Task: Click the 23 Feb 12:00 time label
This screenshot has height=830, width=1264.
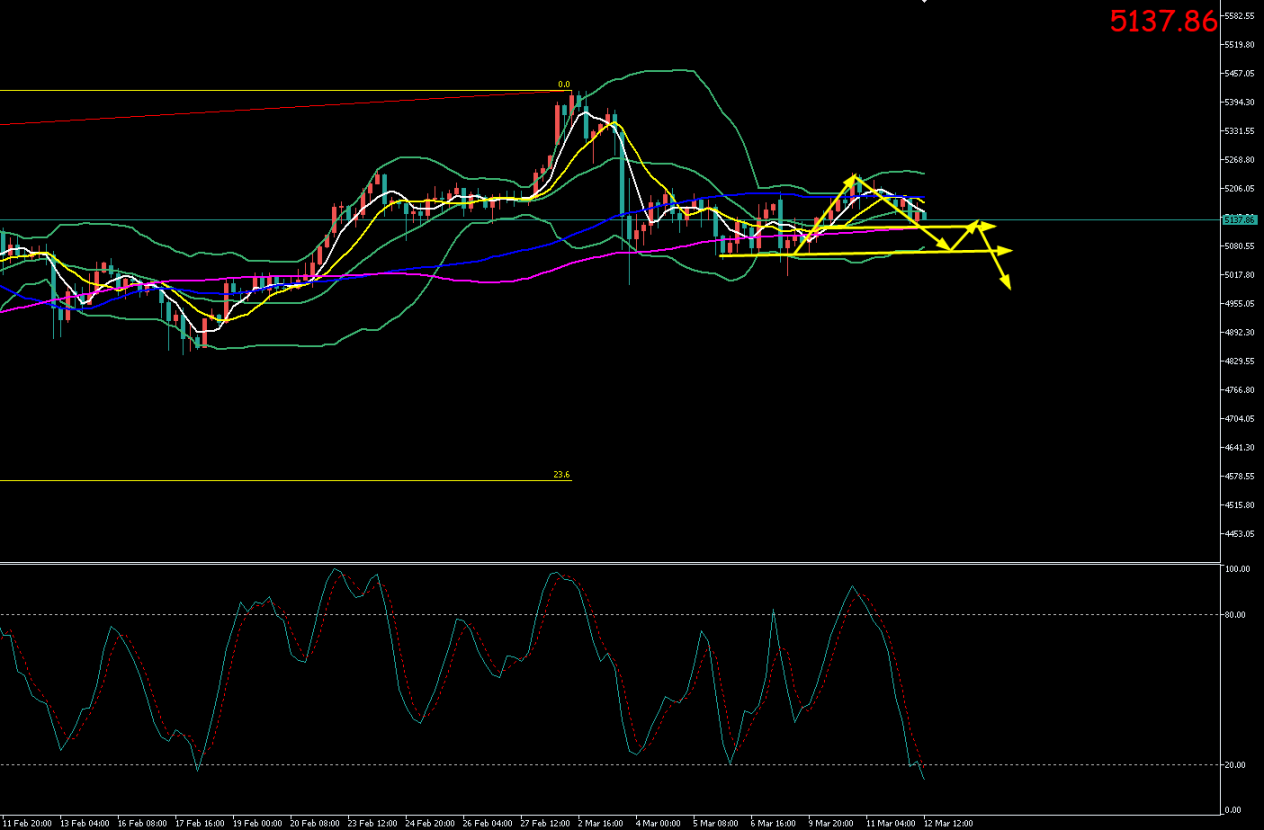Action: [369, 823]
